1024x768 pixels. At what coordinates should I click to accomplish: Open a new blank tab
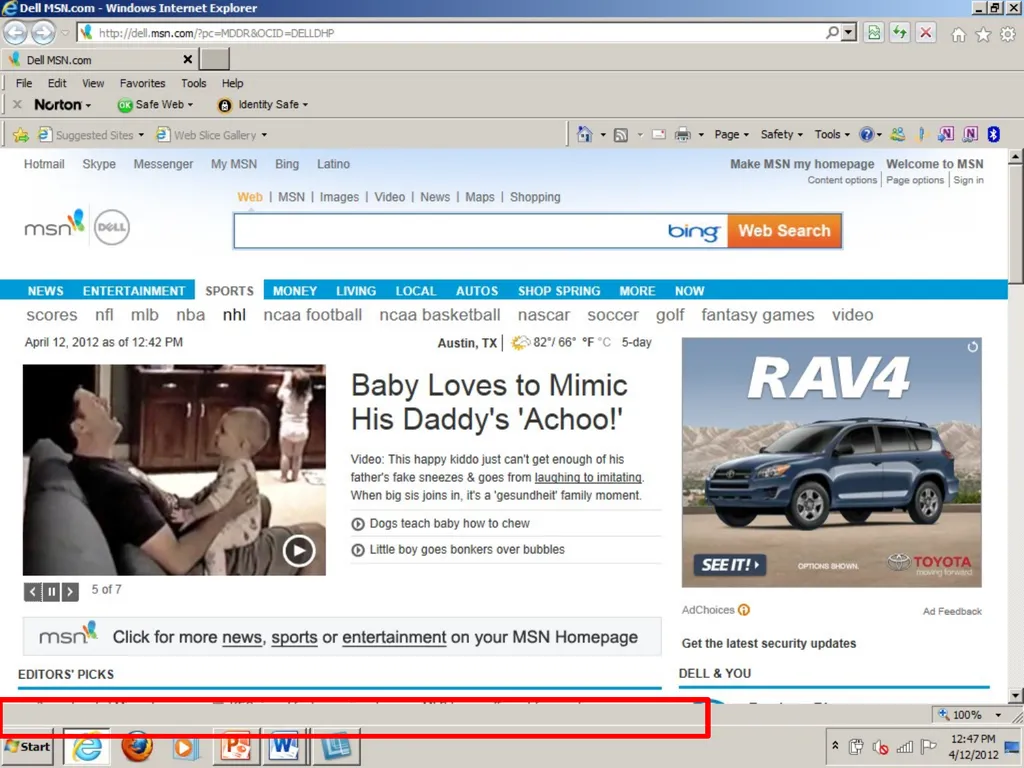pyautogui.click(x=214, y=59)
